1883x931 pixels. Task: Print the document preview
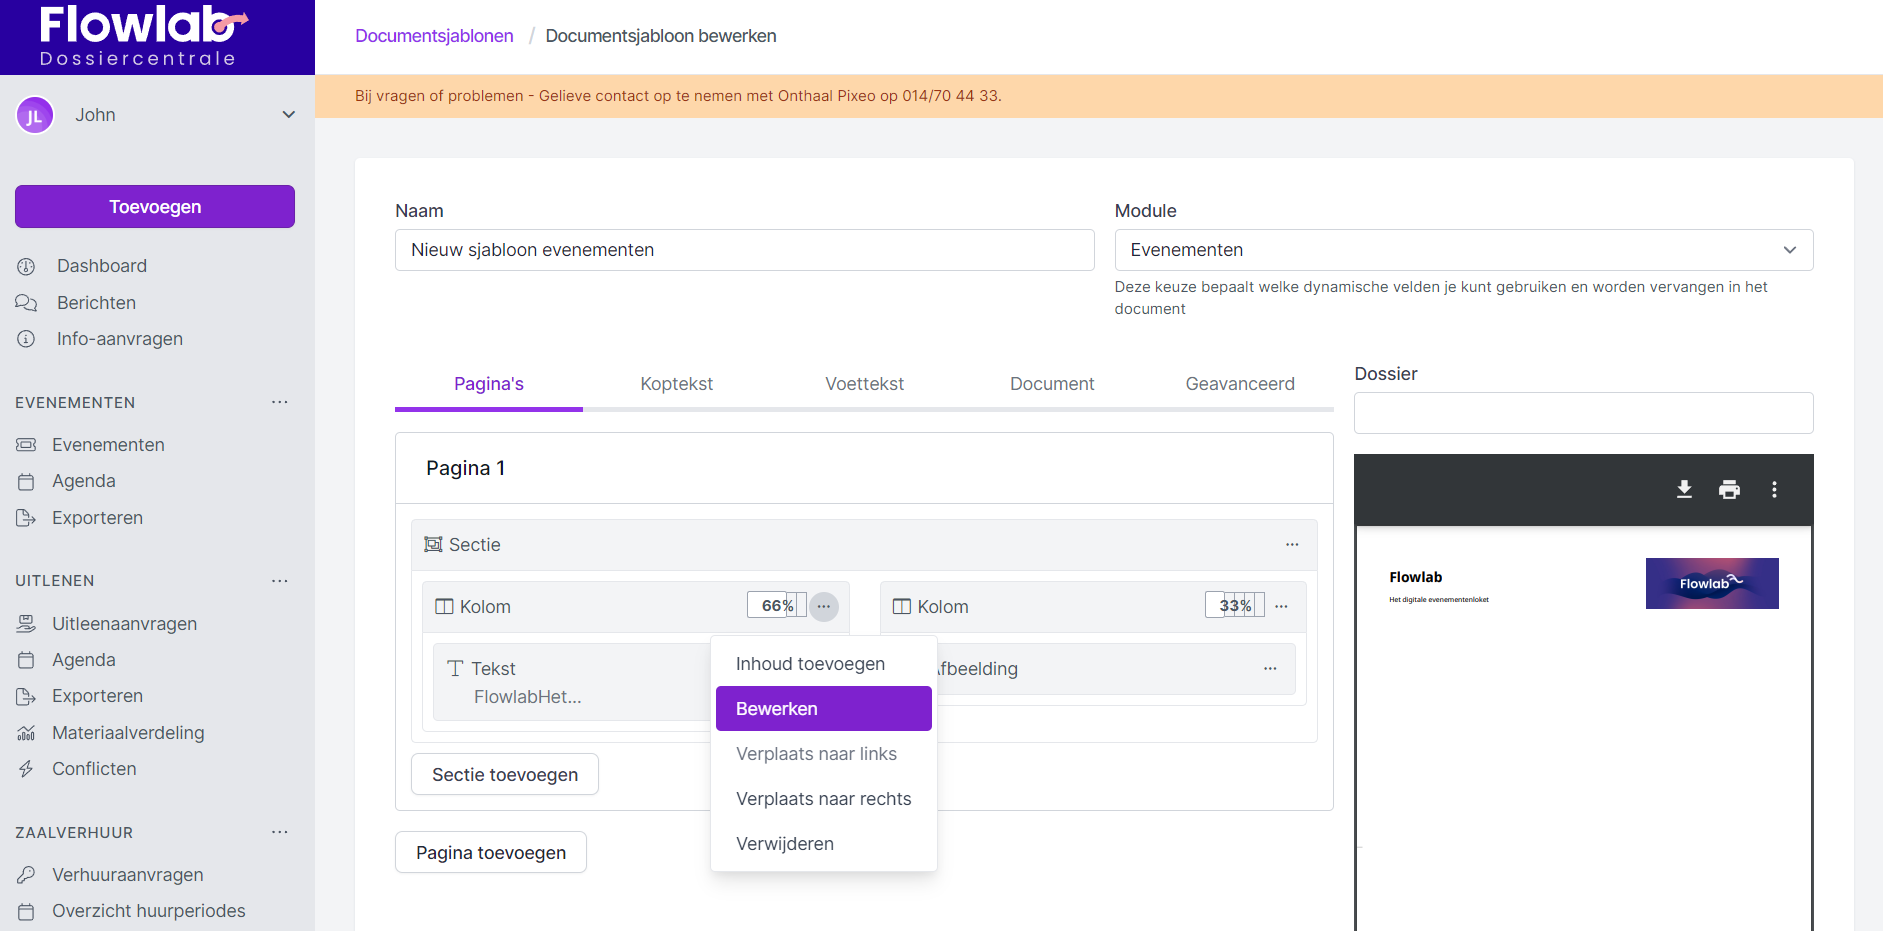click(x=1729, y=489)
